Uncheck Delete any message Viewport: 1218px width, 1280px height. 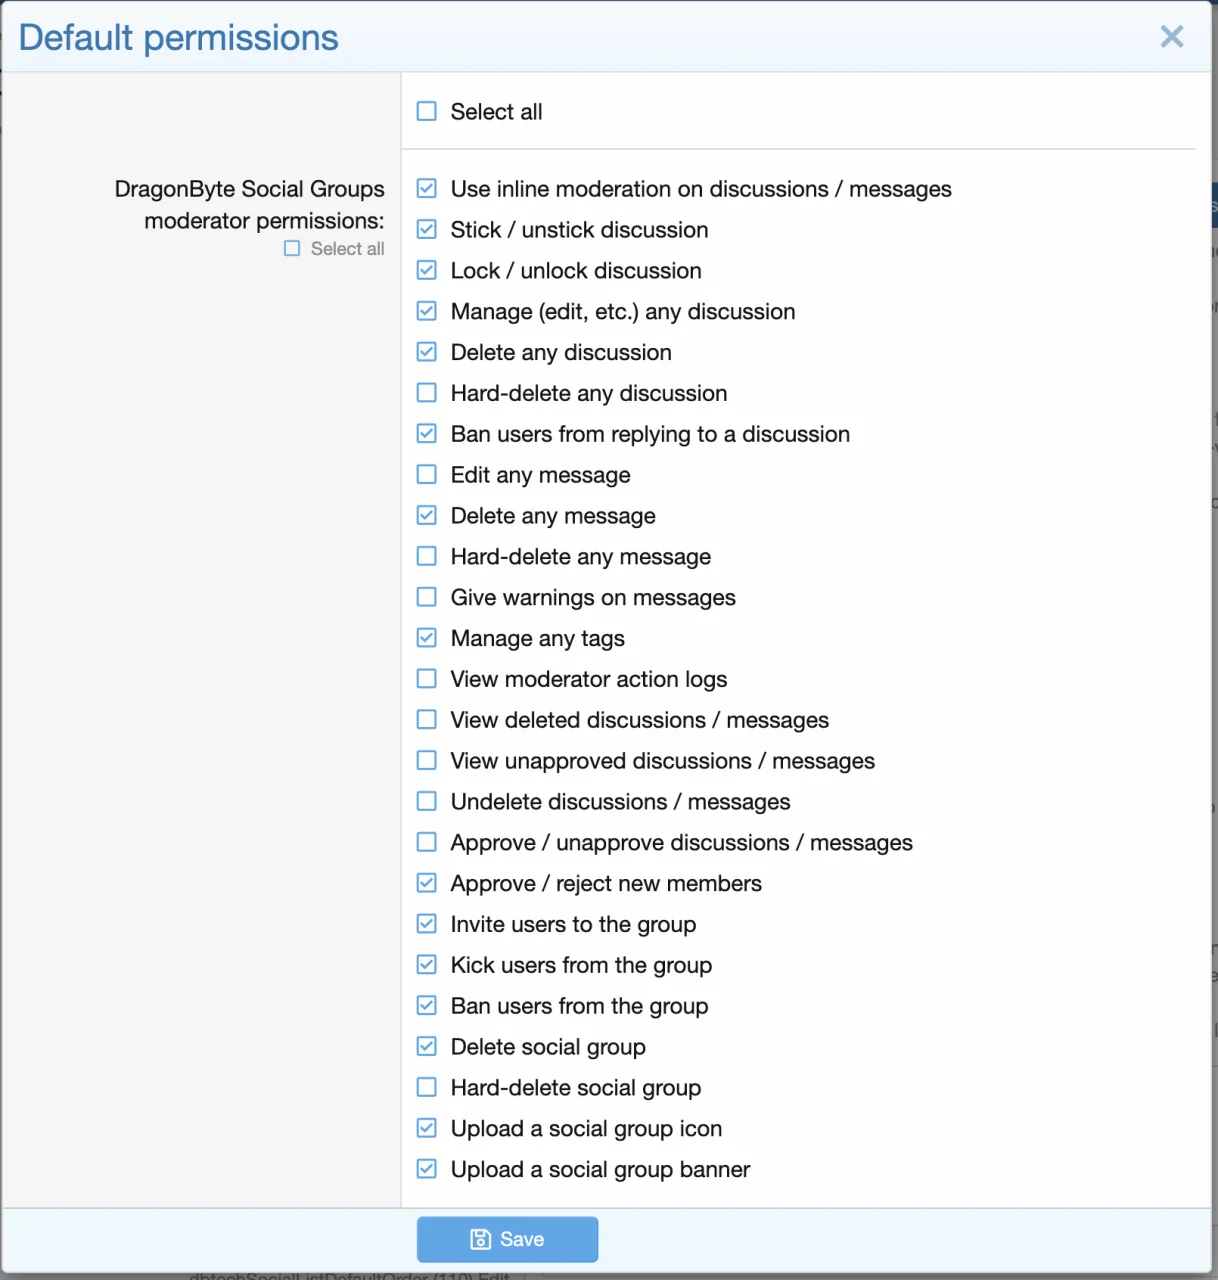427,516
